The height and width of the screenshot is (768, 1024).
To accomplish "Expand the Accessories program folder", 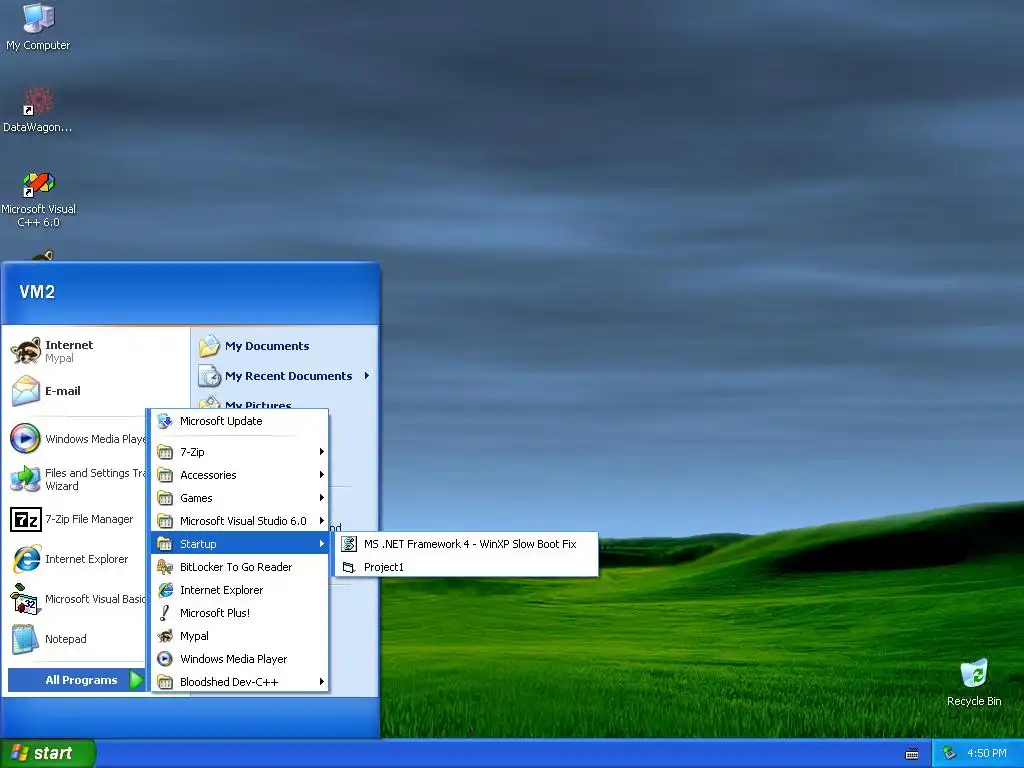I will click(x=240, y=475).
